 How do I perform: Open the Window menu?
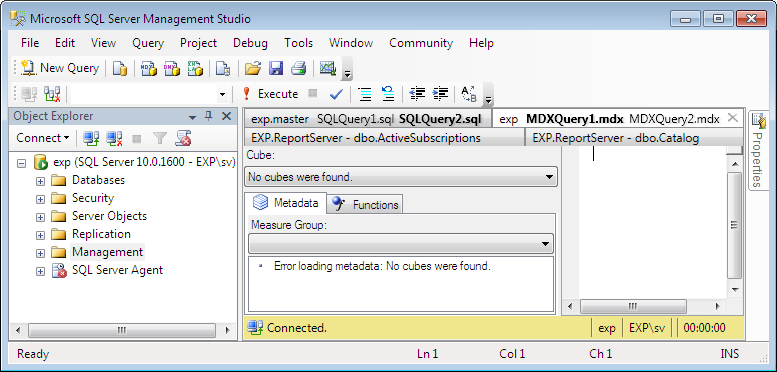click(351, 43)
